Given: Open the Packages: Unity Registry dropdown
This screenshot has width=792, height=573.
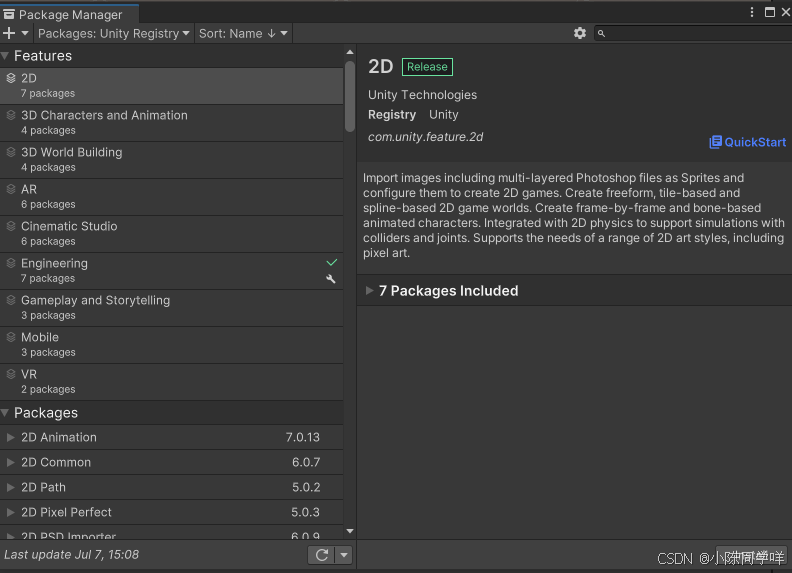Looking at the screenshot, I should (x=114, y=33).
